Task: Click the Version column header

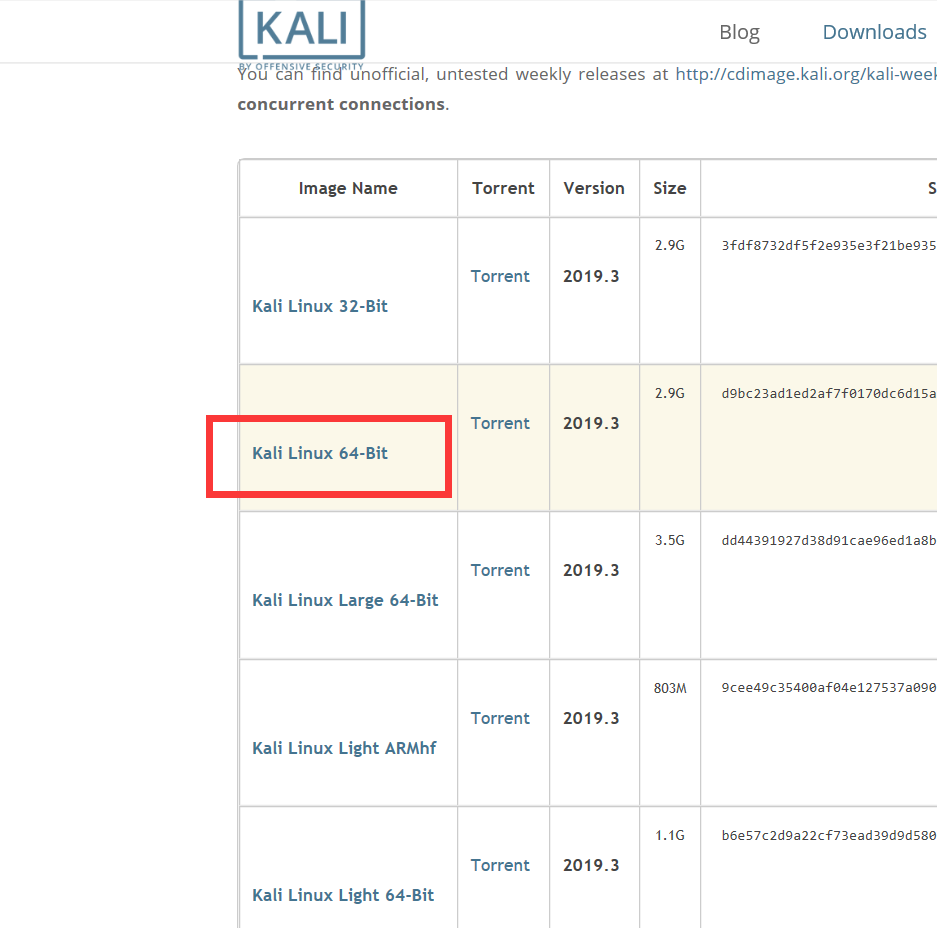Action: pyautogui.click(x=594, y=188)
